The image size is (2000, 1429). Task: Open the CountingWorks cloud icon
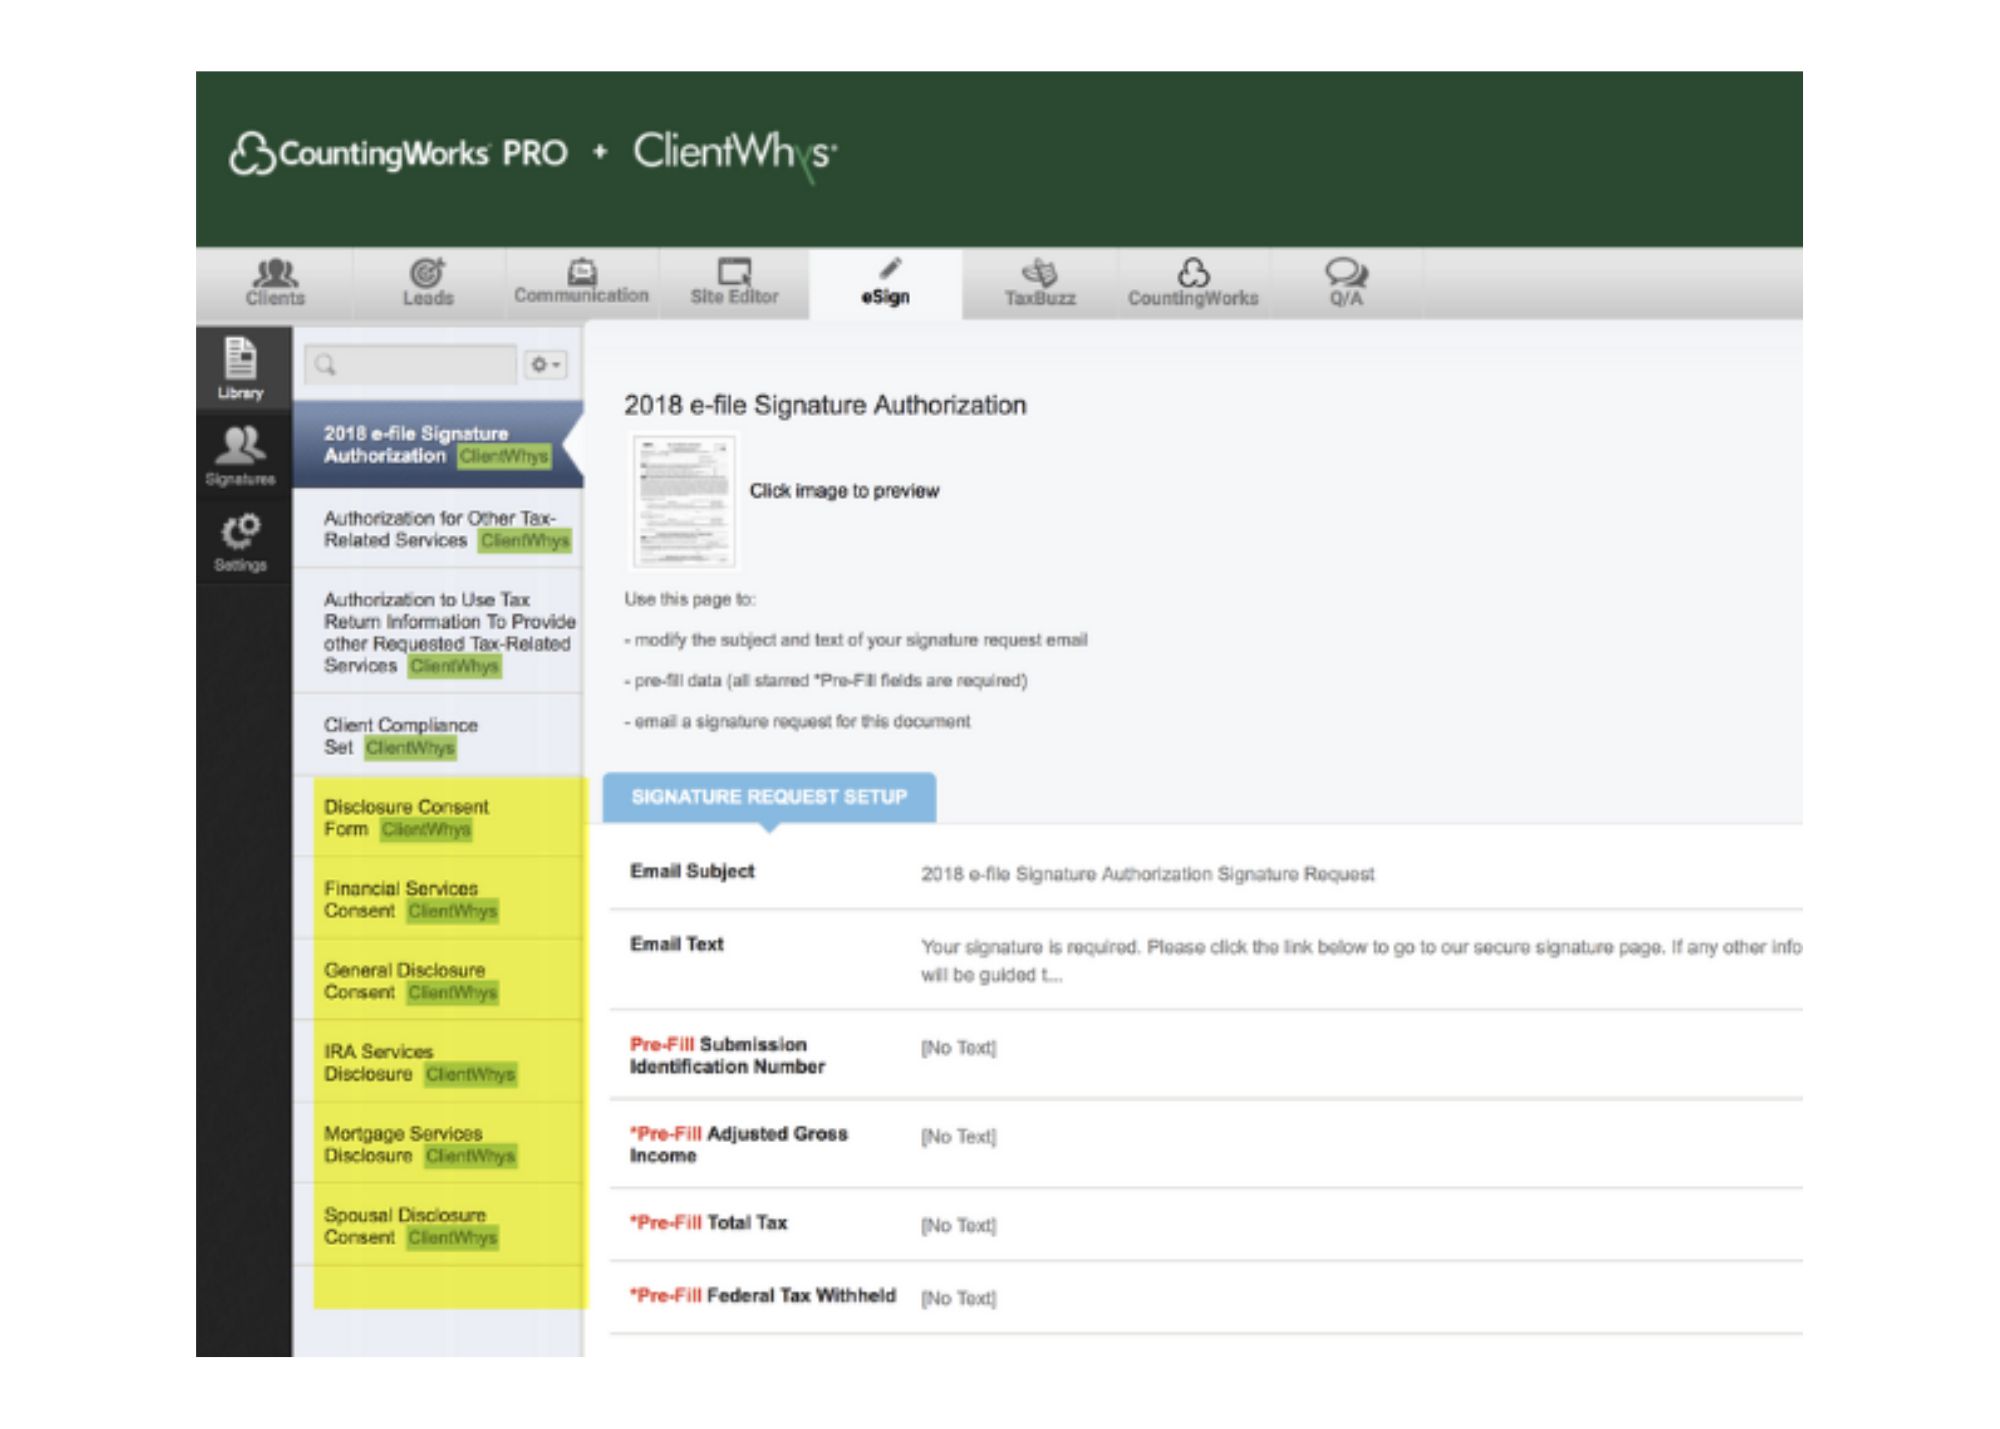point(1192,273)
